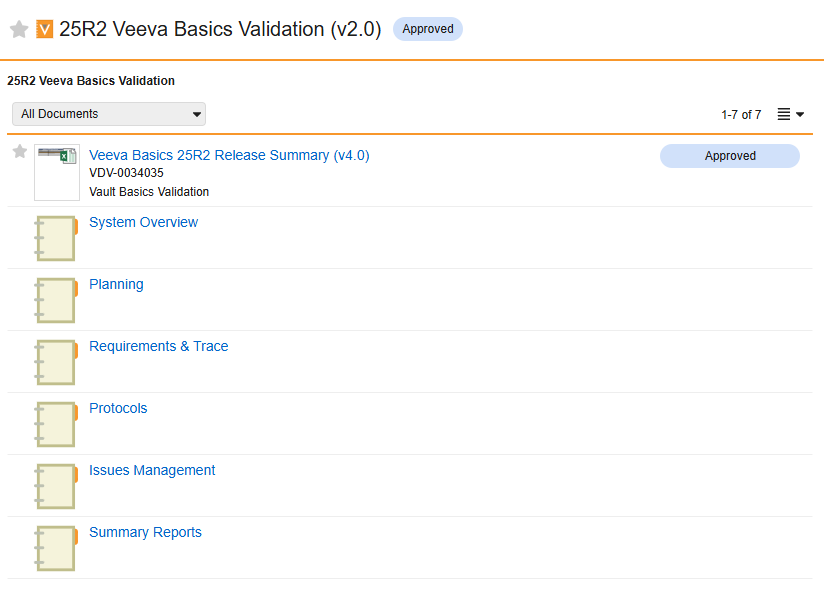The image size is (824, 592).
Task: Open the All Documents filter dropdown
Action: (109, 114)
